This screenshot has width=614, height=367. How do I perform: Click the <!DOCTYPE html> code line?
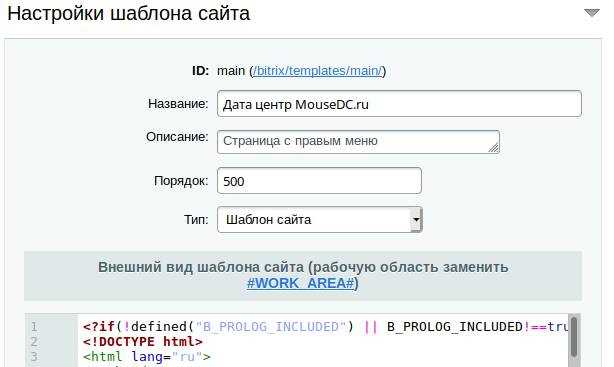pos(143,342)
